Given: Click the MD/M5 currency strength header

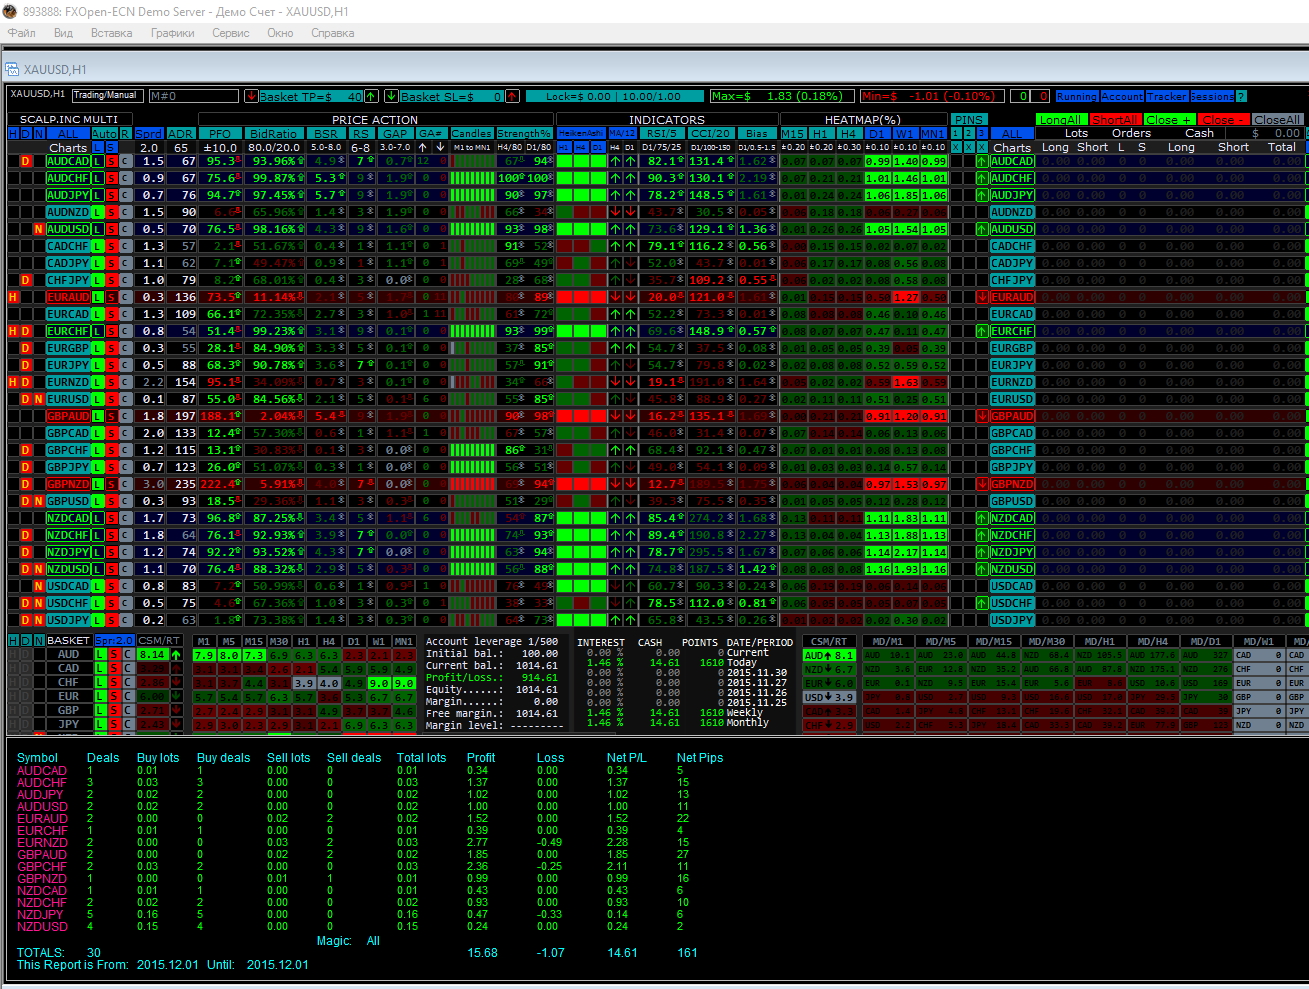Looking at the screenshot, I should pos(940,641).
